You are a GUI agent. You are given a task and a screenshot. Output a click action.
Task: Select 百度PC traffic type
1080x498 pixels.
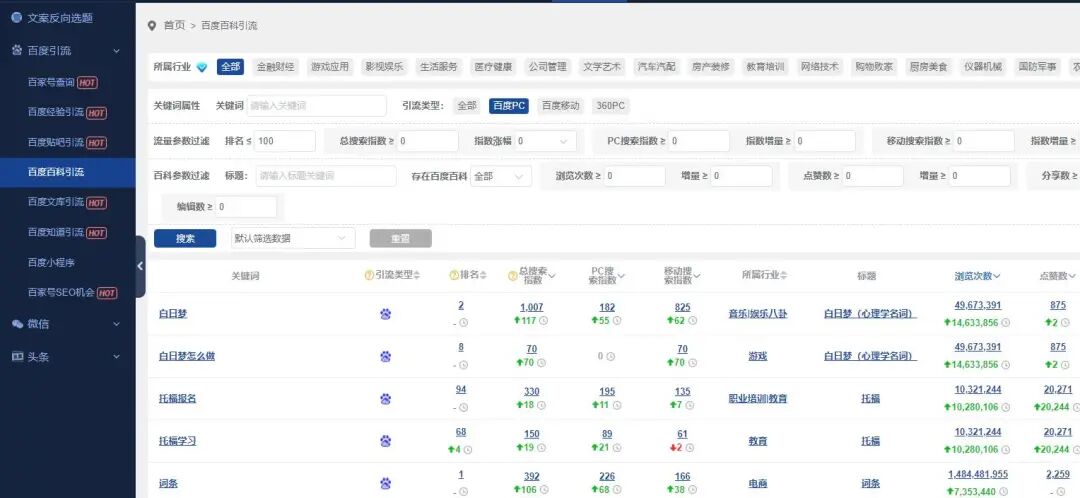[509, 105]
